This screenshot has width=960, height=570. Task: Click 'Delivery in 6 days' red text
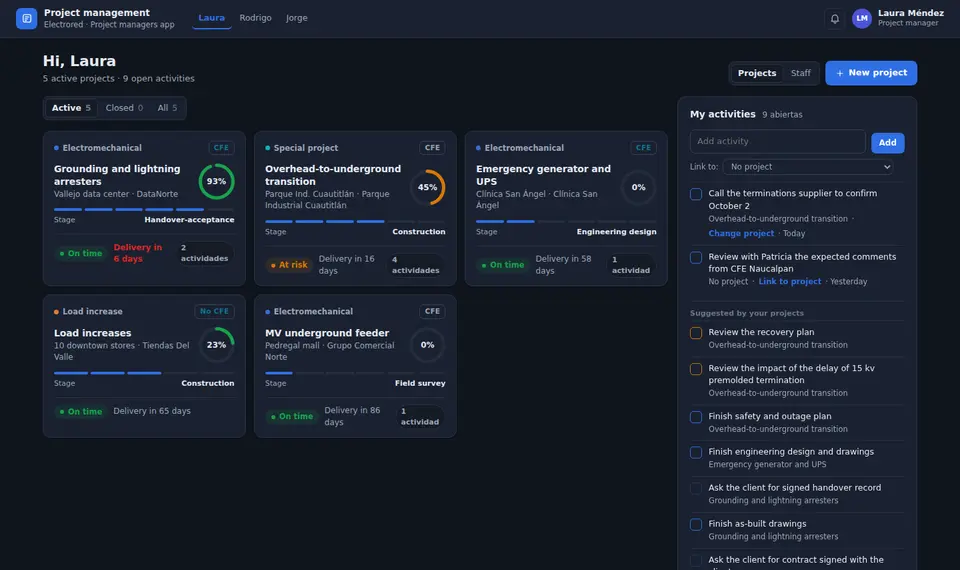(x=138, y=253)
